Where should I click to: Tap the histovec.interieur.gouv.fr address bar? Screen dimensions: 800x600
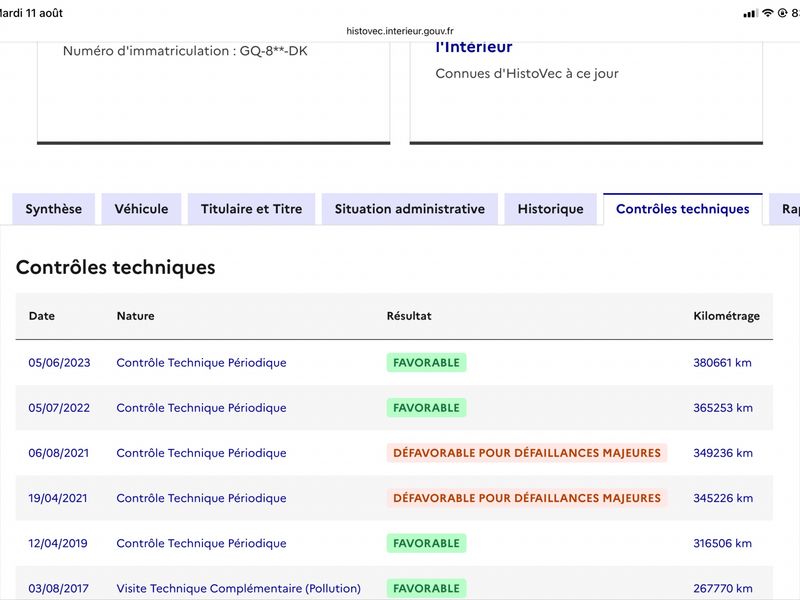tap(400, 31)
